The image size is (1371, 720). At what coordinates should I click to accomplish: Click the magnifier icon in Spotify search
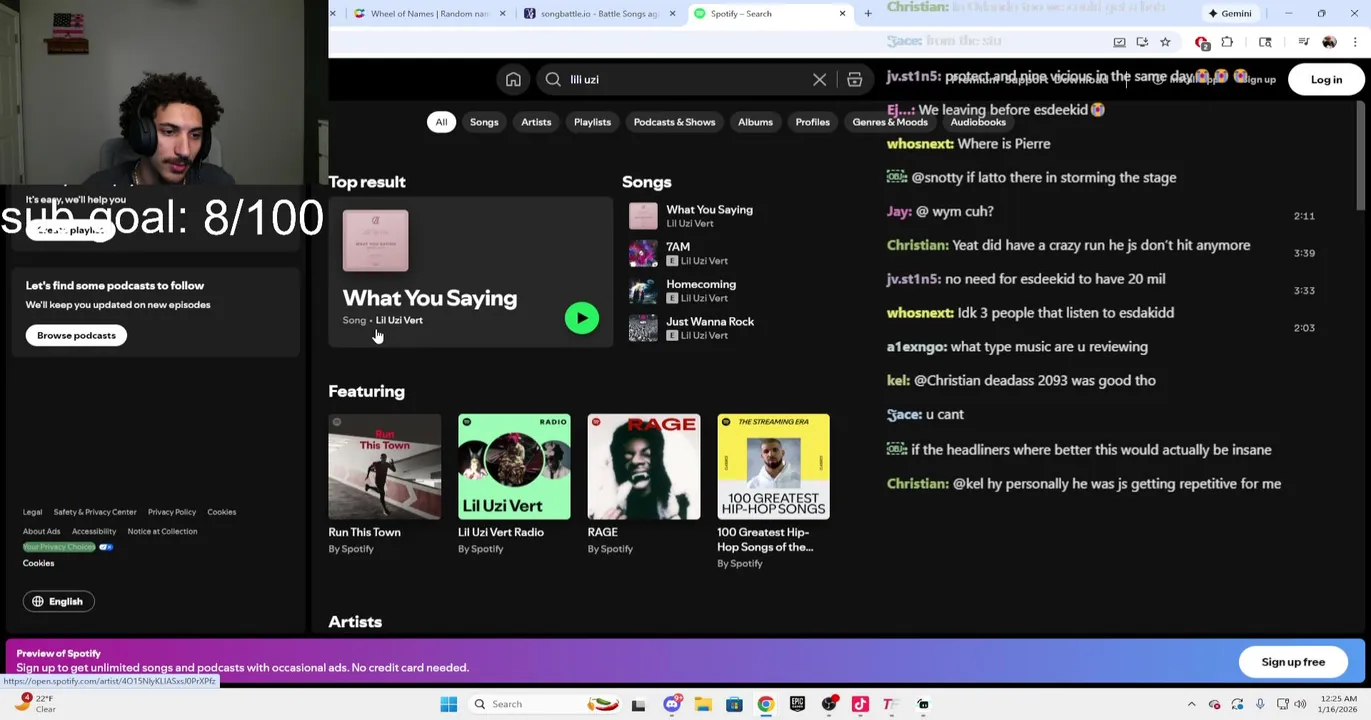coord(553,80)
